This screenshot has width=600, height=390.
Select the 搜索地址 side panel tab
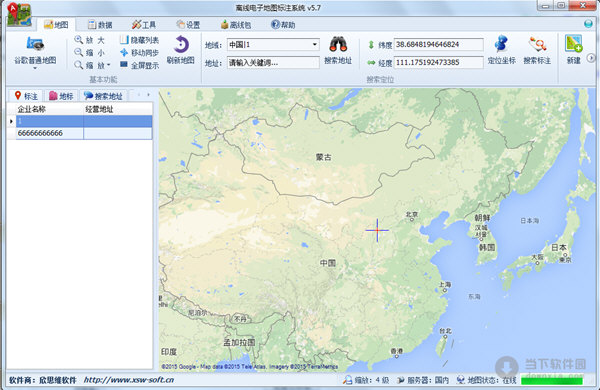(x=103, y=96)
